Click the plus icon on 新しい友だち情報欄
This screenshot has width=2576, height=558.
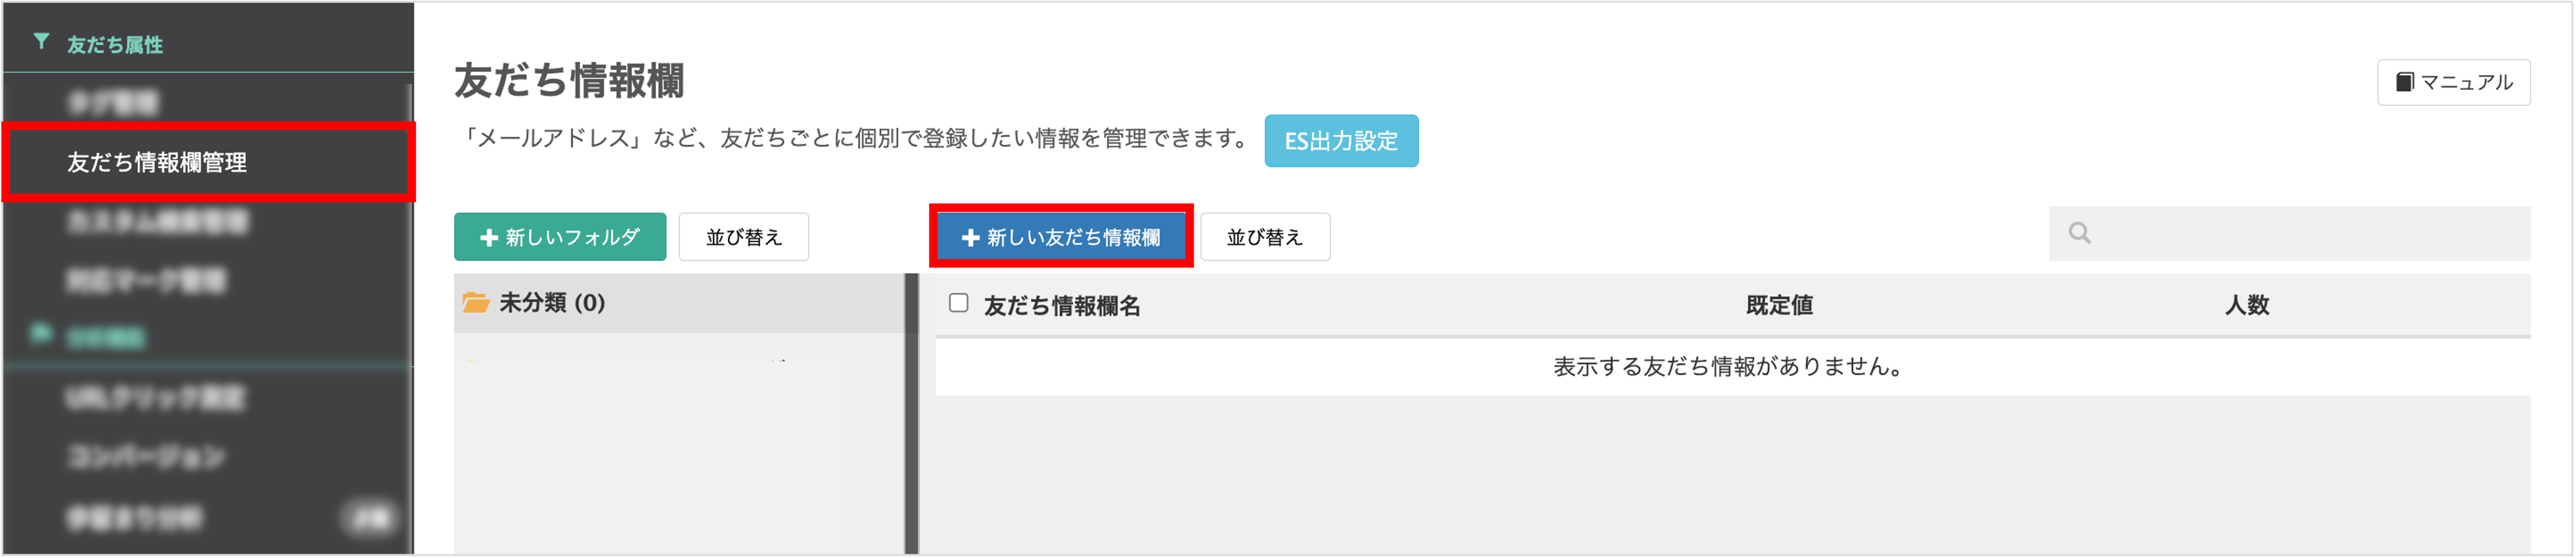969,238
